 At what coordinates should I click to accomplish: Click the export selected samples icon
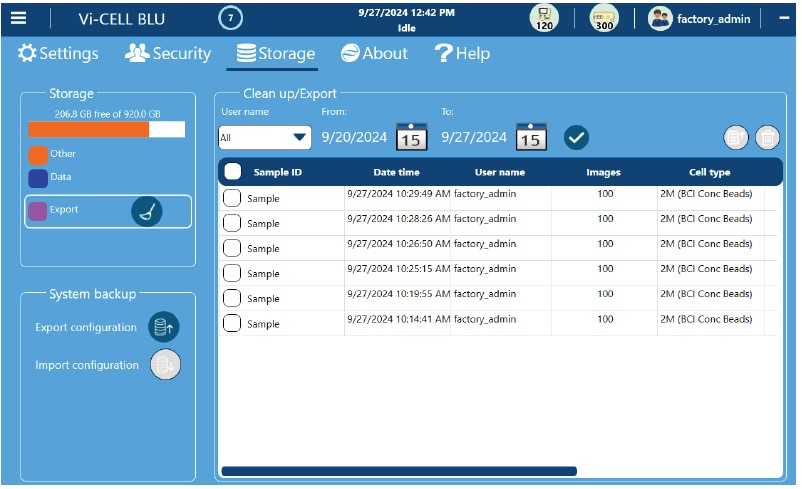pyautogui.click(x=736, y=138)
